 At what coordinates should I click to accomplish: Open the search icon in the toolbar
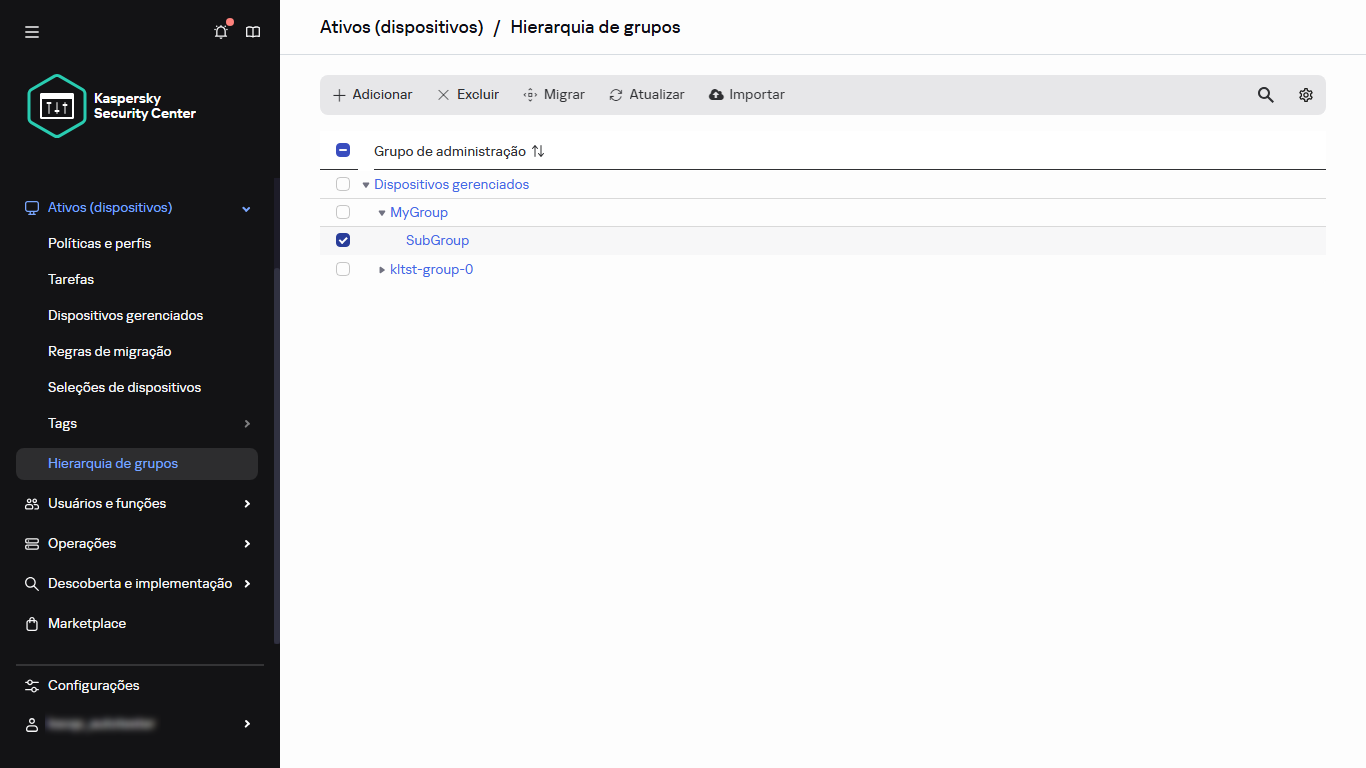[1265, 94]
